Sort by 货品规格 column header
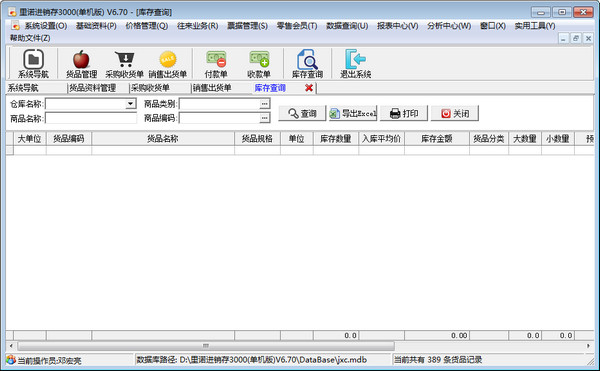This screenshot has height=371, width=600. 257,138
